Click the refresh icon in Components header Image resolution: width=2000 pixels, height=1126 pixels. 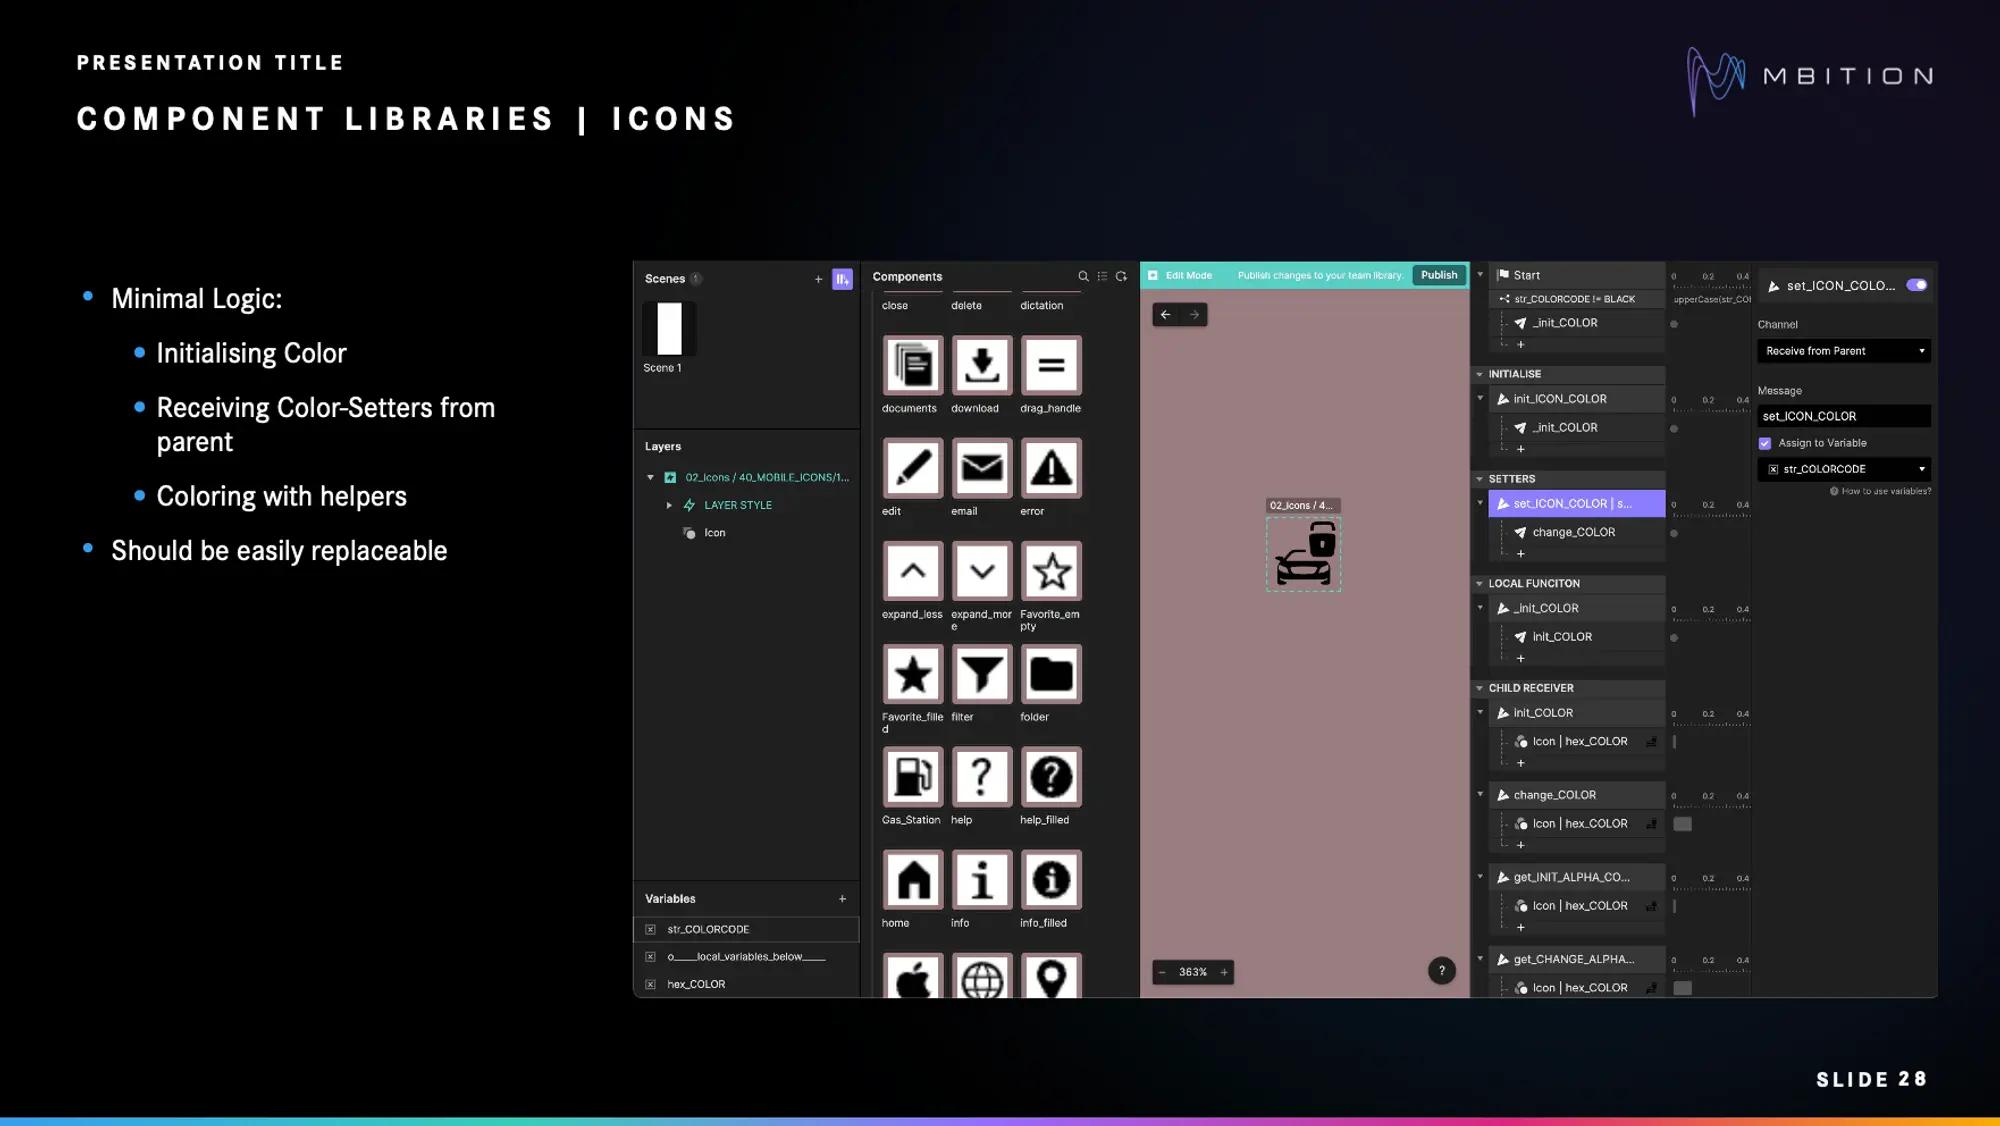point(1121,277)
